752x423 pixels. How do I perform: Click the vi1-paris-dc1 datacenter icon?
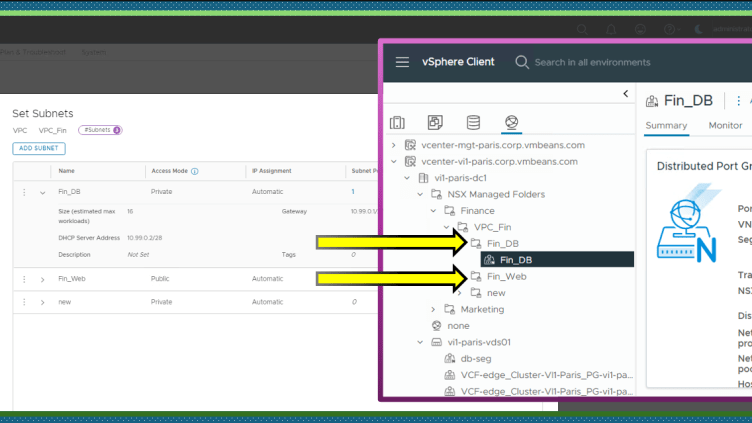tap(423, 178)
